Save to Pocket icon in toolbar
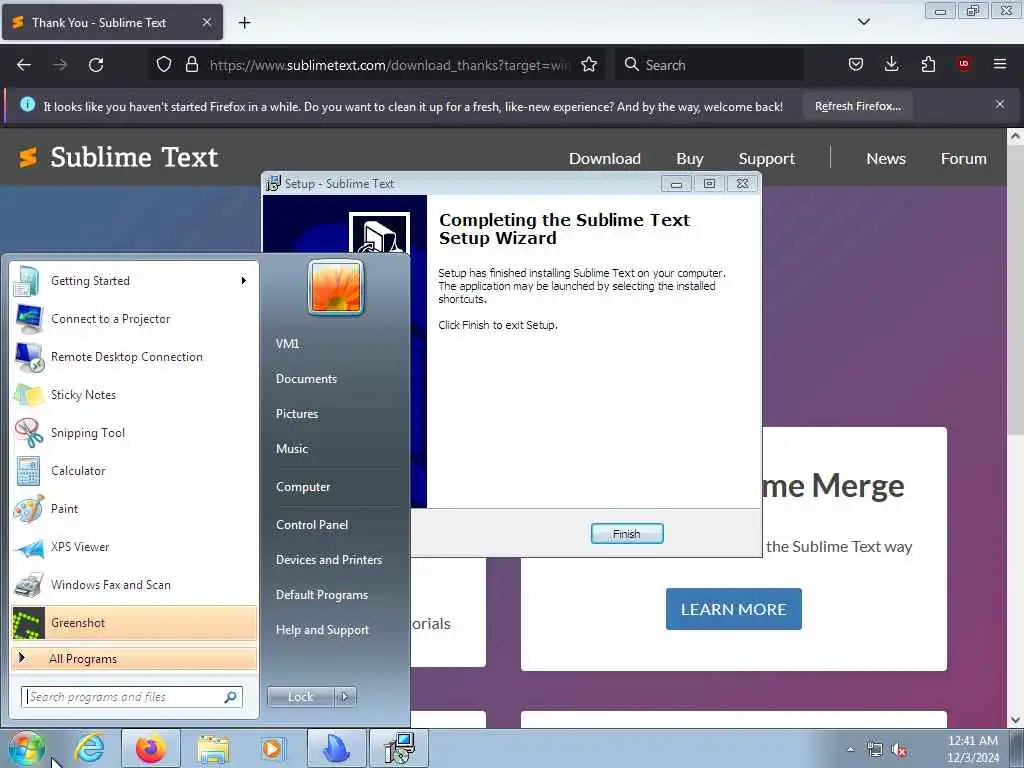The height and width of the screenshot is (768, 1024). (x=856, y=64)
